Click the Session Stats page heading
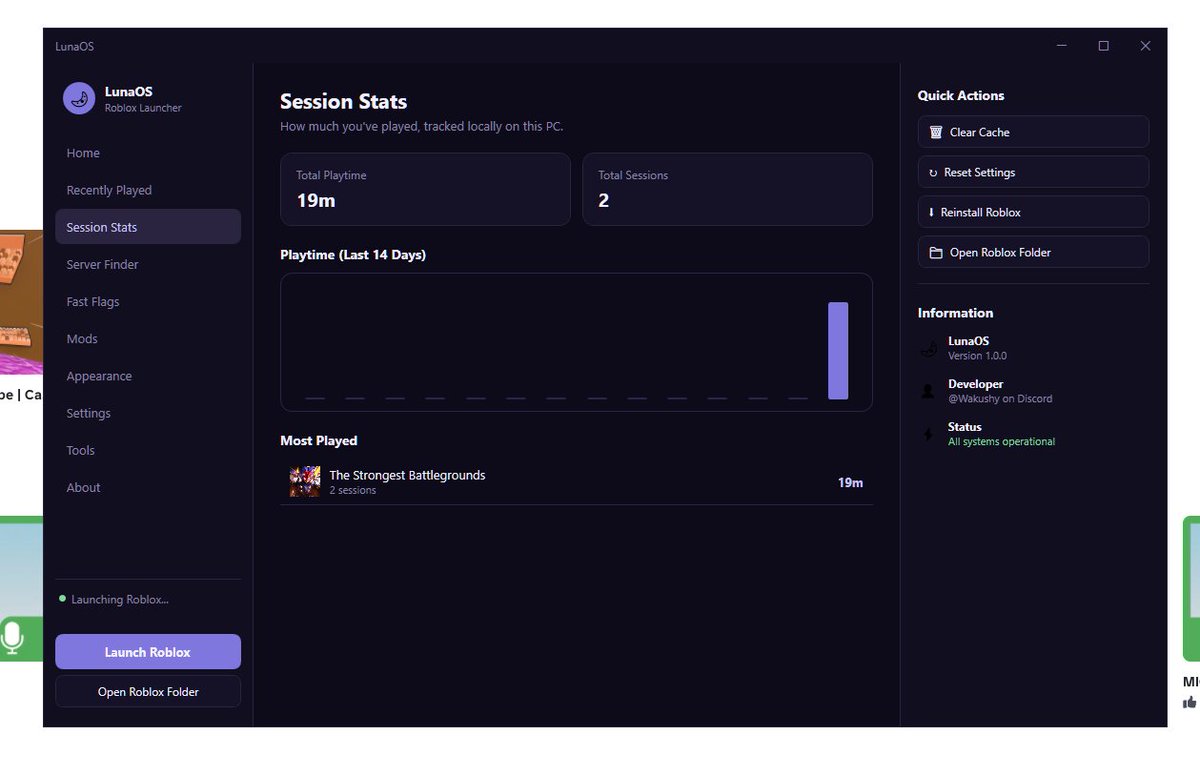Viewport: 1200px width, 776px height. click(343, 102)
